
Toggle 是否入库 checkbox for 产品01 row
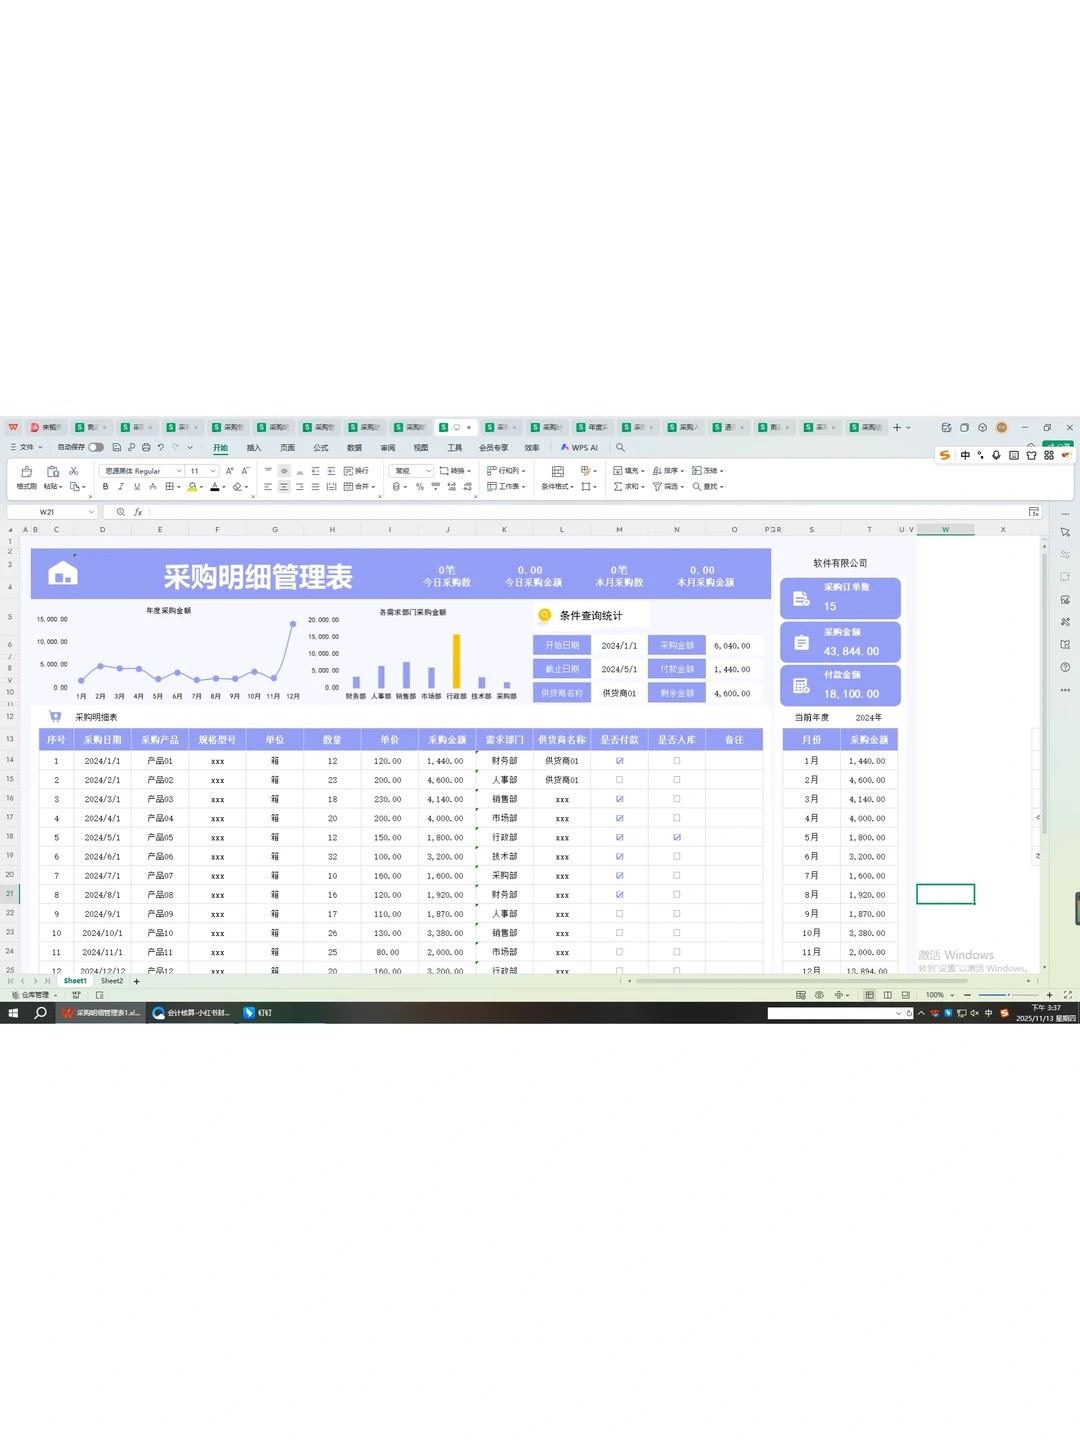677,761
